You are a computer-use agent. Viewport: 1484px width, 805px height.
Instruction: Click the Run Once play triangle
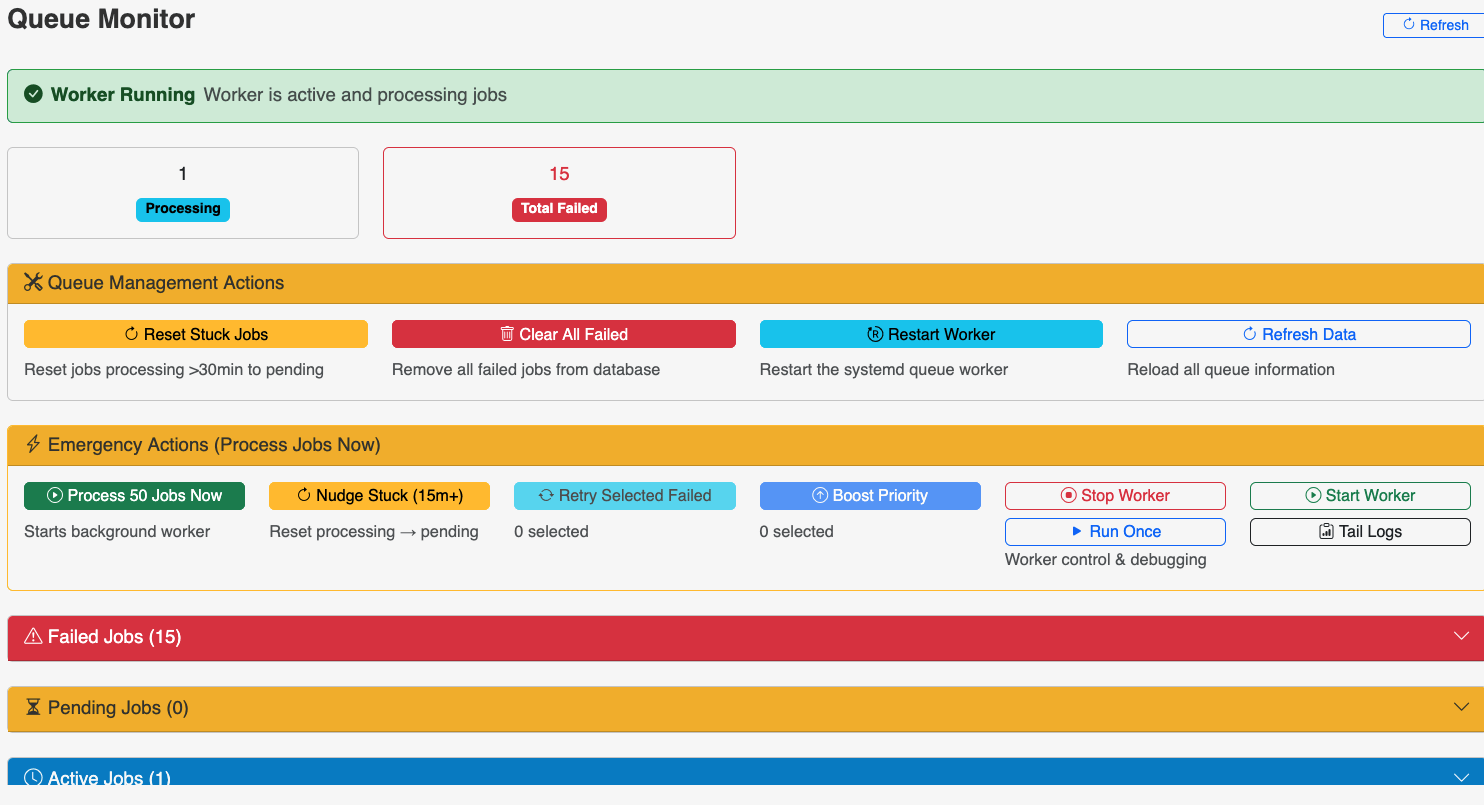(x=1077, y=531)
